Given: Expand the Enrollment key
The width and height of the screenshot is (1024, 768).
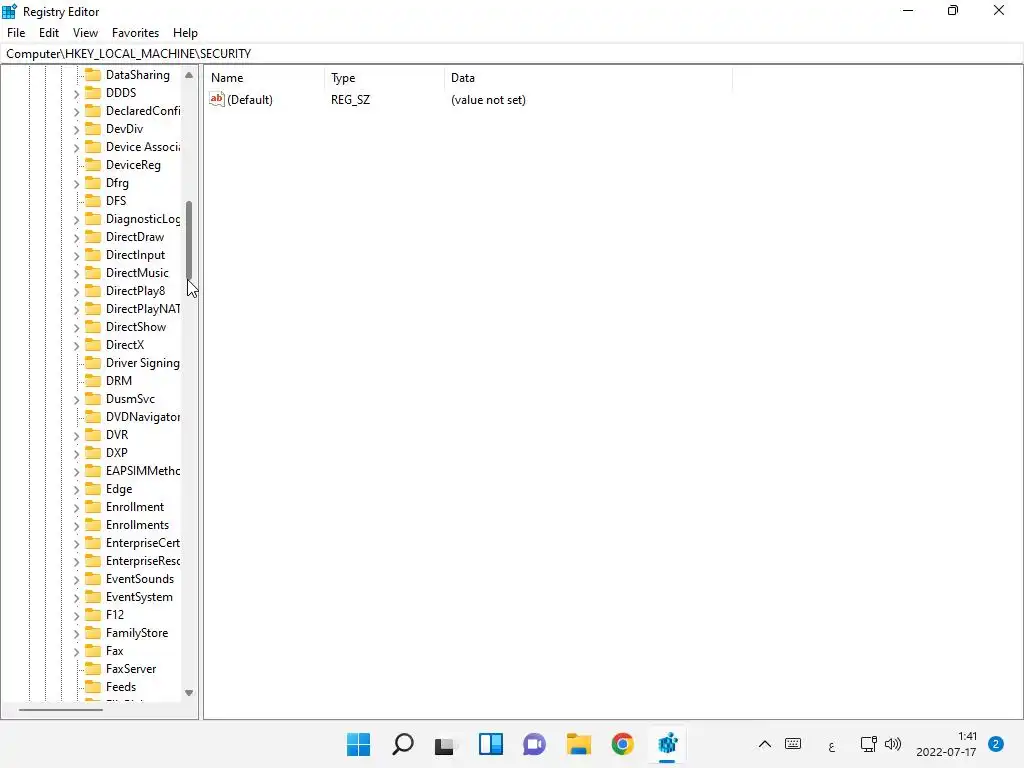Looking at the screenshot, I should click(x=76, y=507).
